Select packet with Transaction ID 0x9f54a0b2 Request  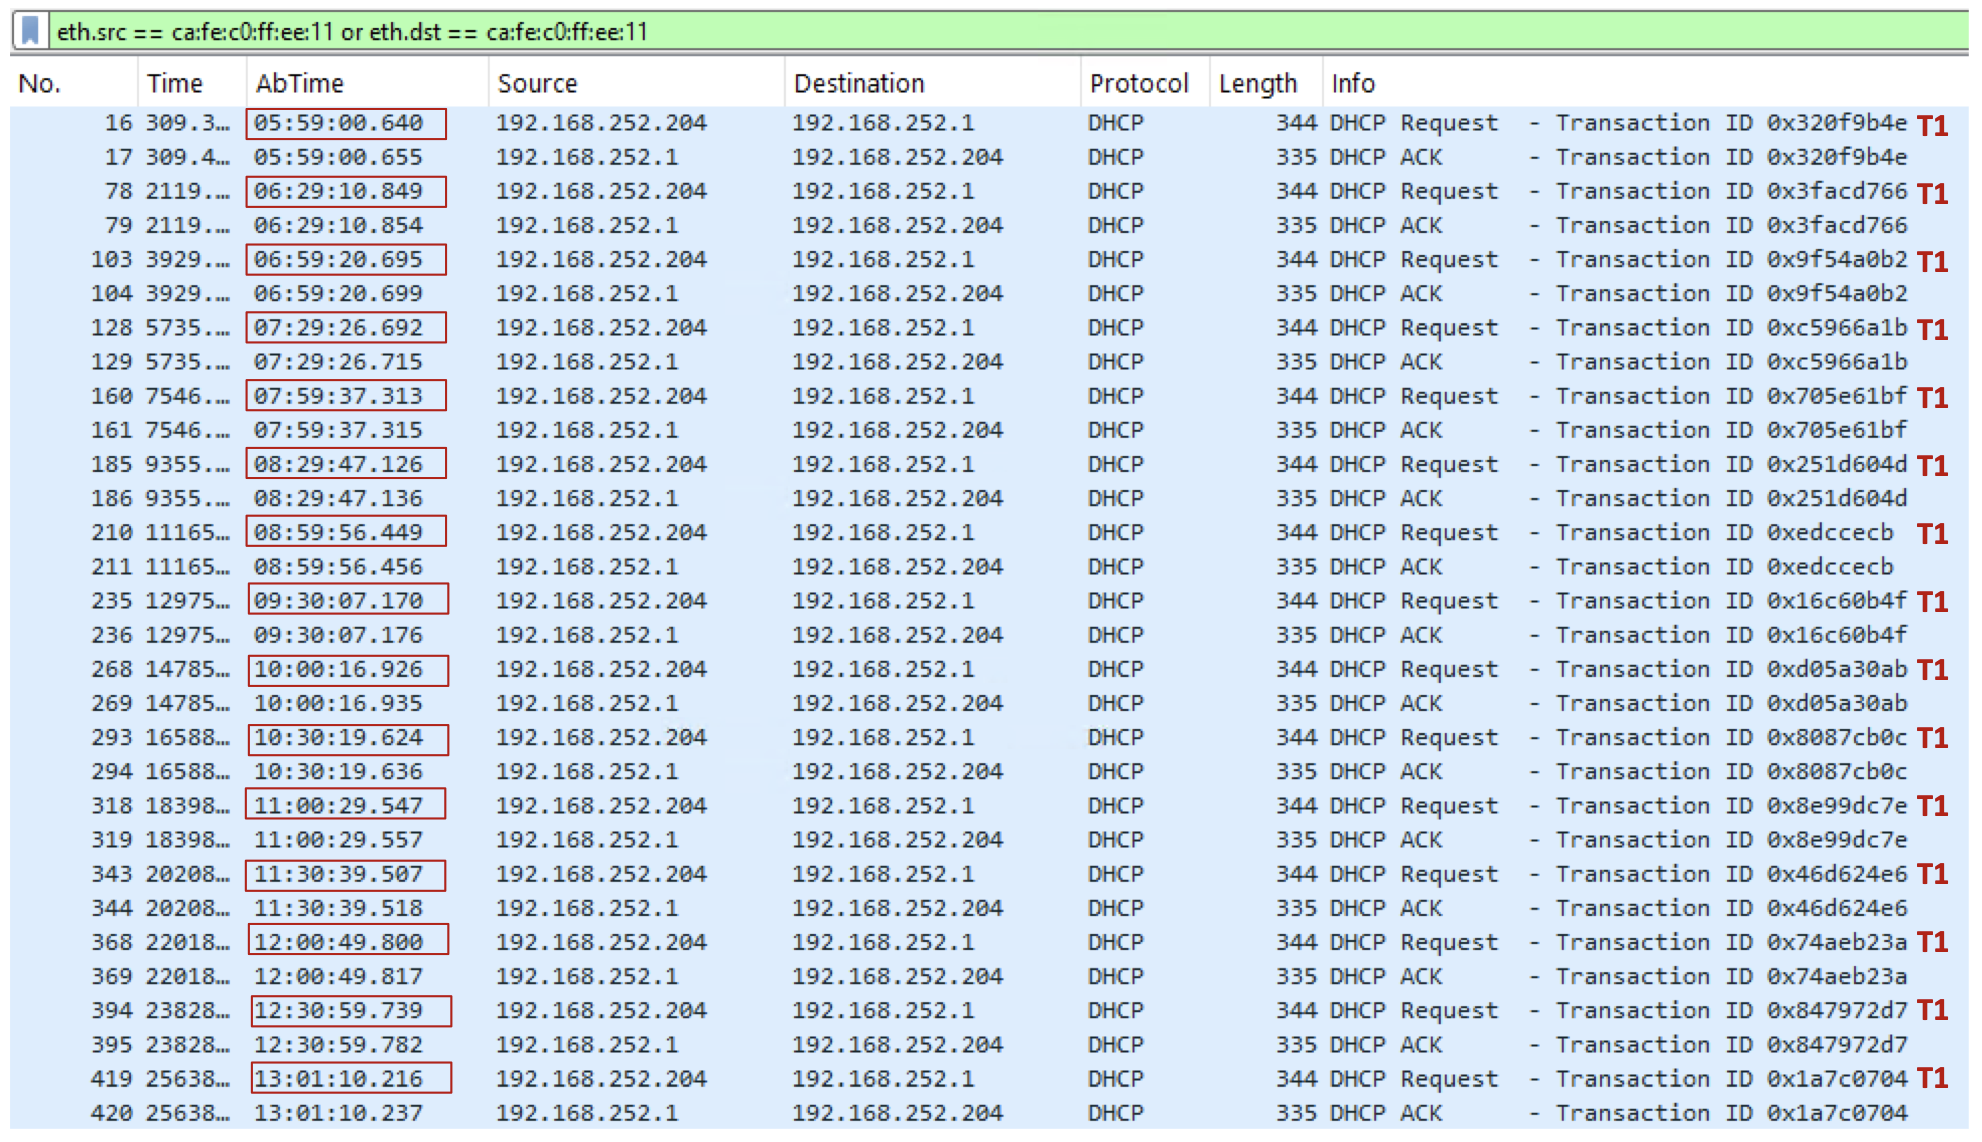[x=989, y=260]
